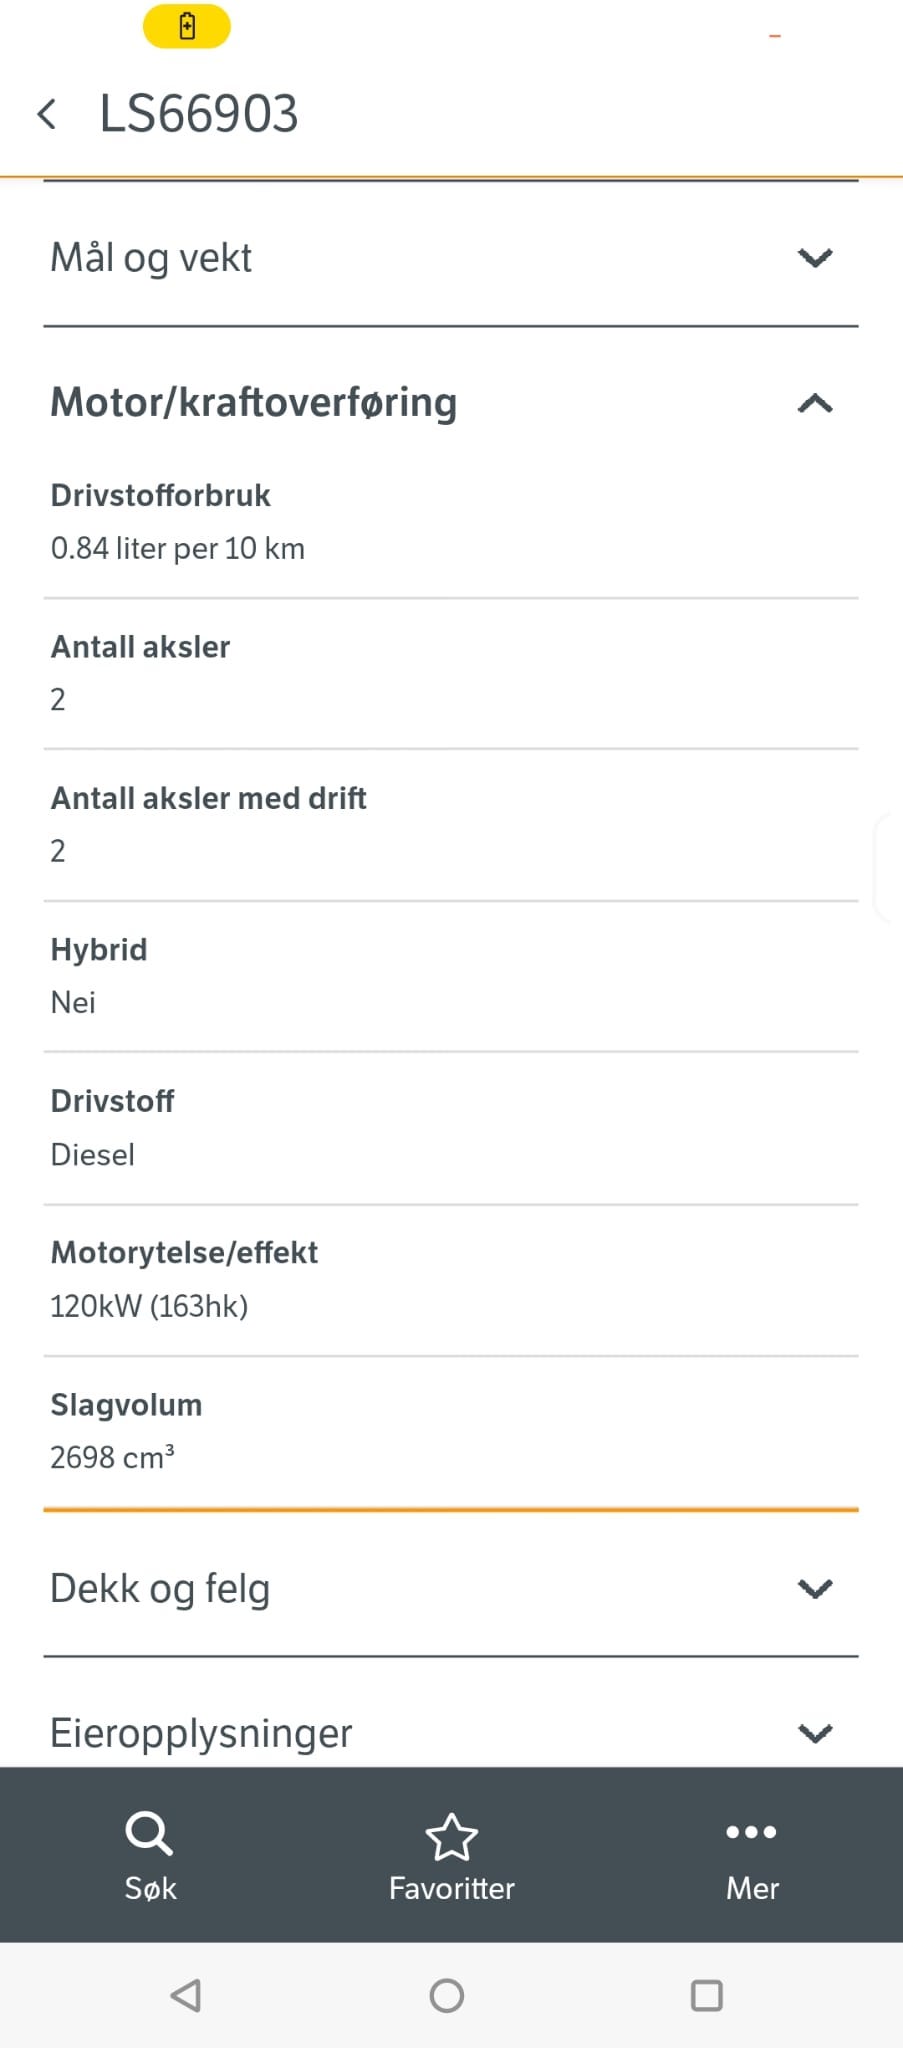This screenshot has width=903, height=2048.
Task: Collapse the Motor/kraftoverføring chevron
Action: pyautogui.click(x=815, y=403)
